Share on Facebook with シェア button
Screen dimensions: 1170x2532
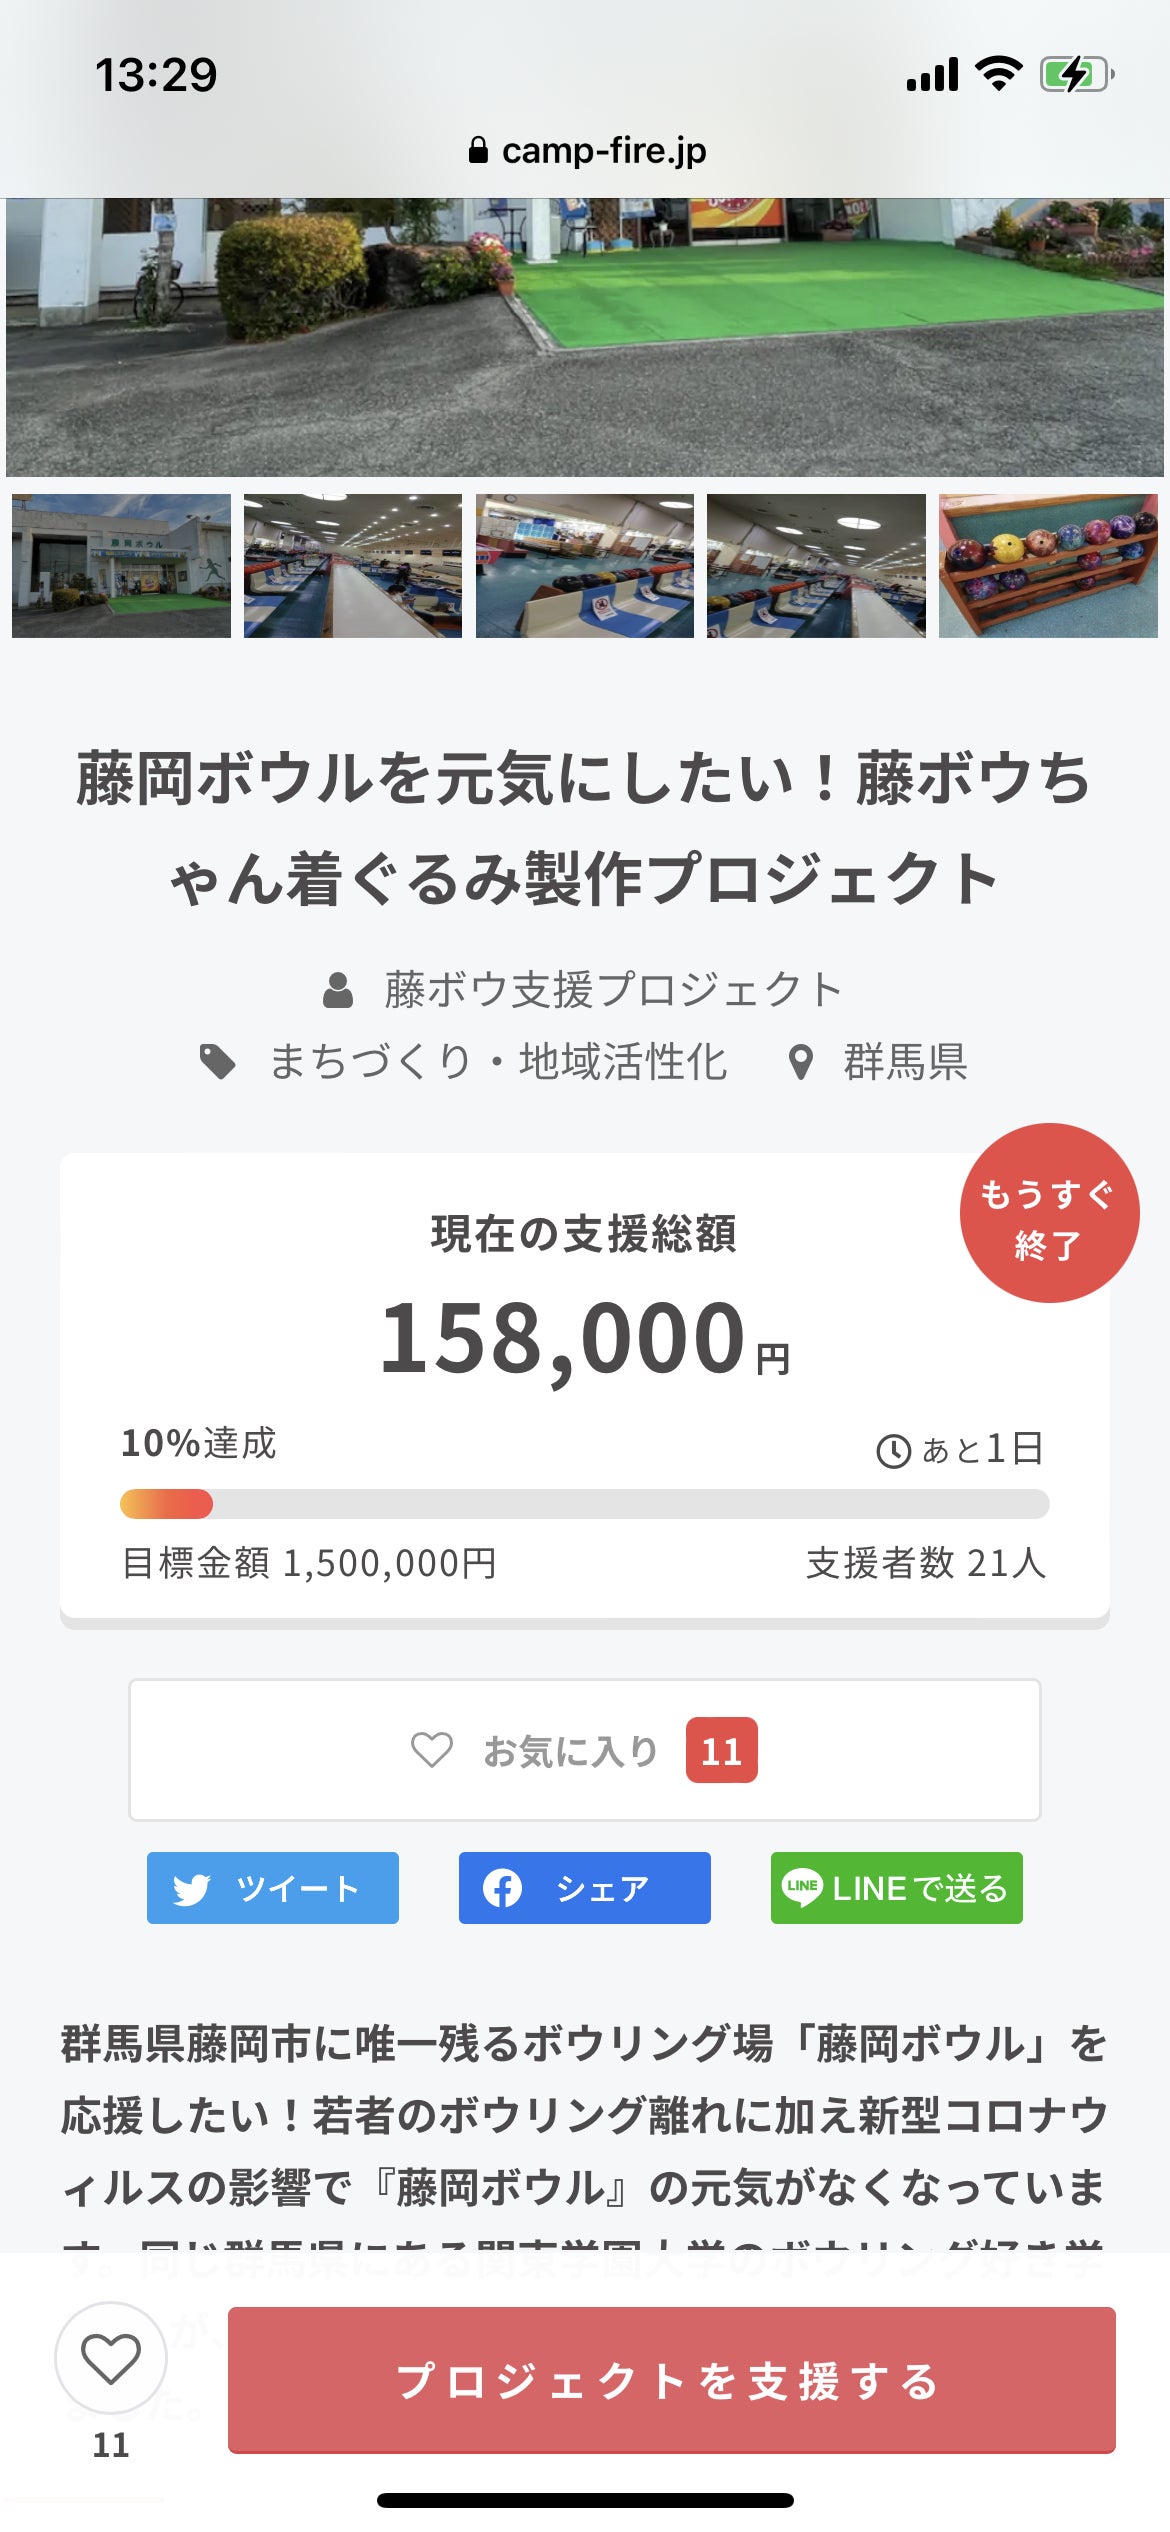(x=584, y=1888)
